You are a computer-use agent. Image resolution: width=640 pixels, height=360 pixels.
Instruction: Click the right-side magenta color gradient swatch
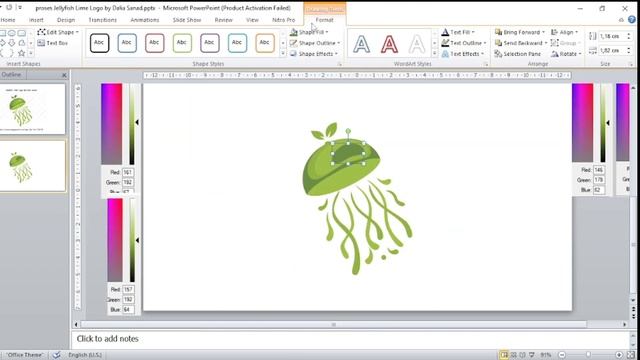582,123
